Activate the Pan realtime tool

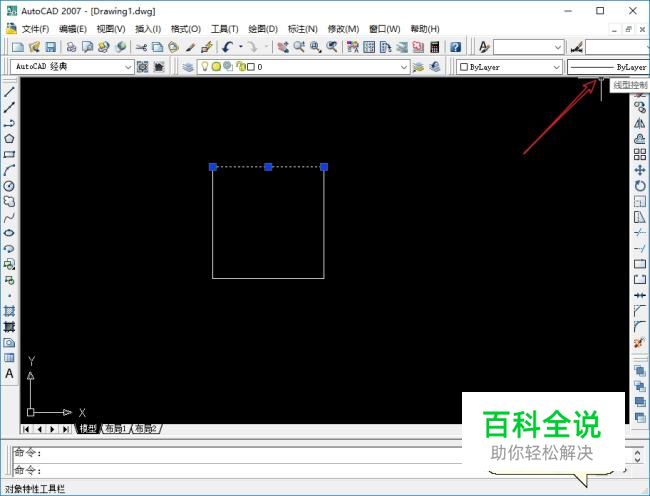click(283, 47)
